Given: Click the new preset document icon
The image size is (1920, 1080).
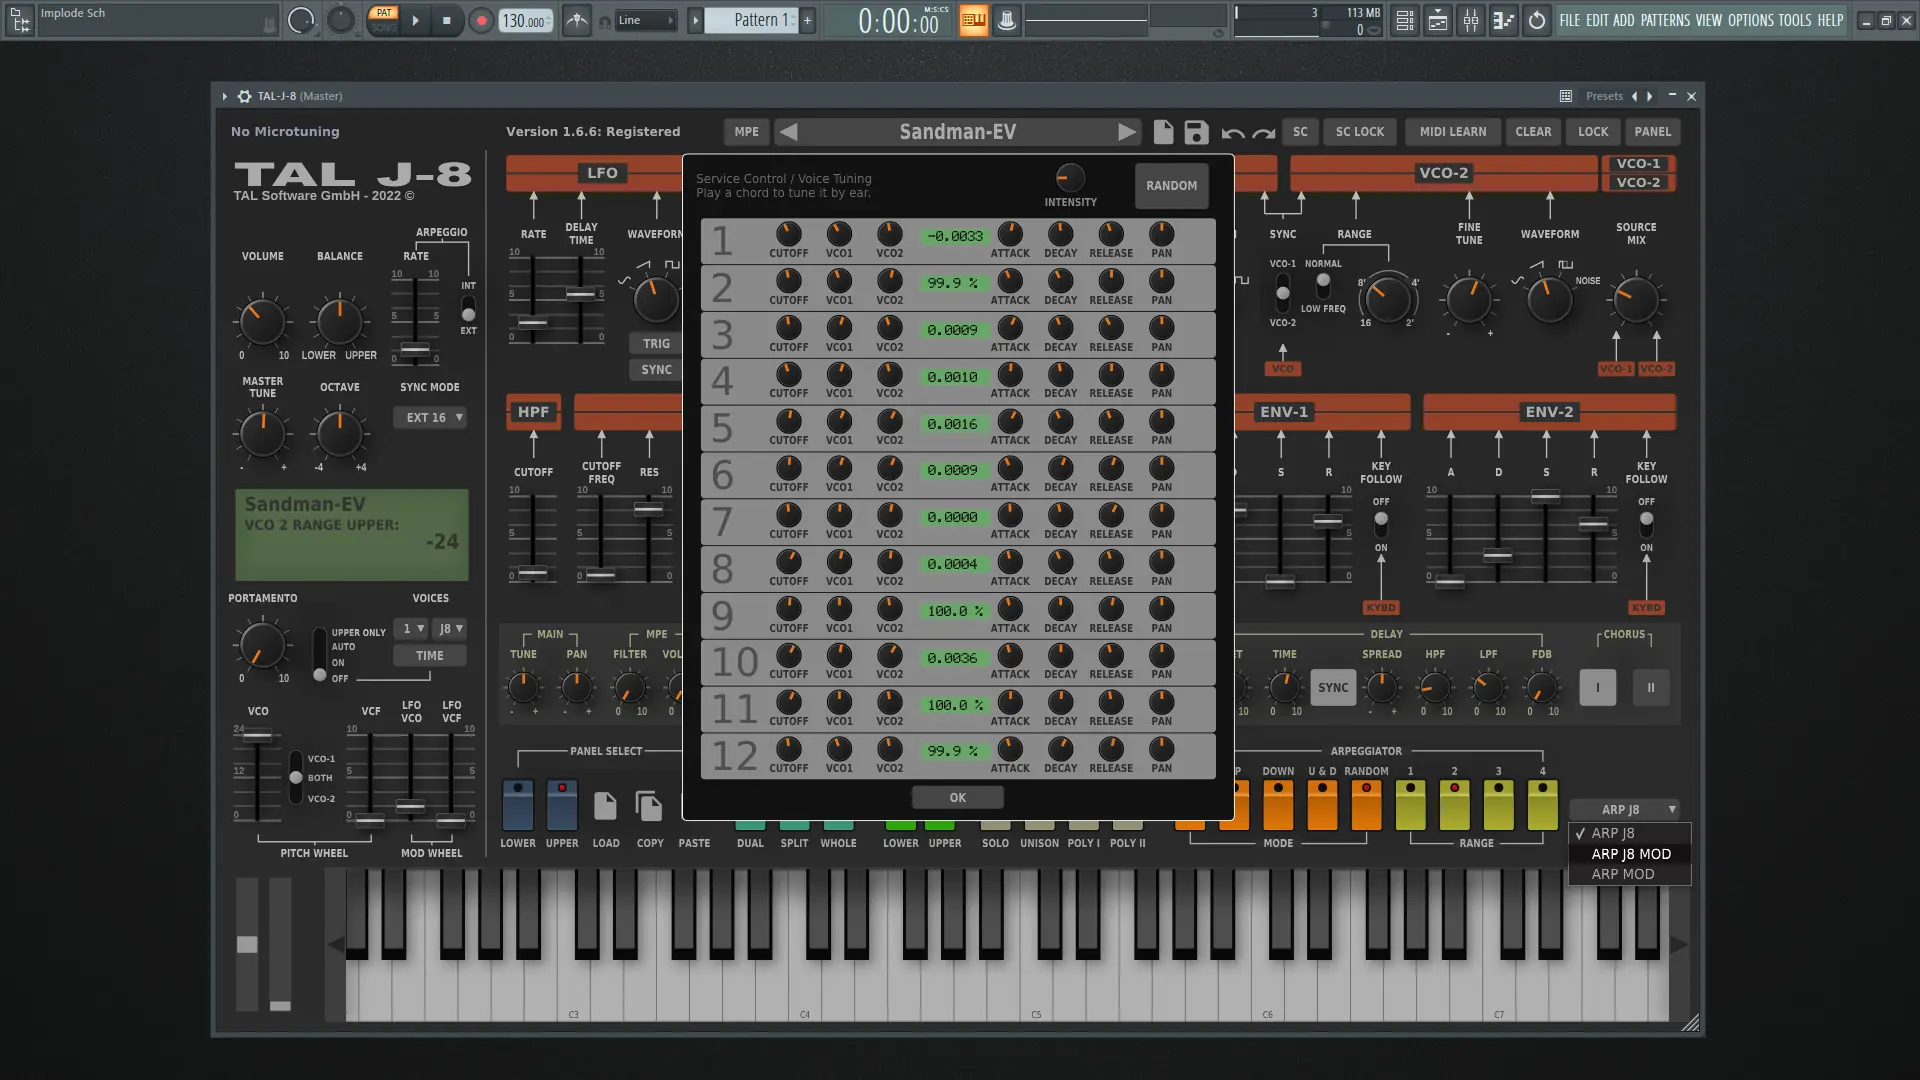Looking at the screenshot, I should point(1163,132).
